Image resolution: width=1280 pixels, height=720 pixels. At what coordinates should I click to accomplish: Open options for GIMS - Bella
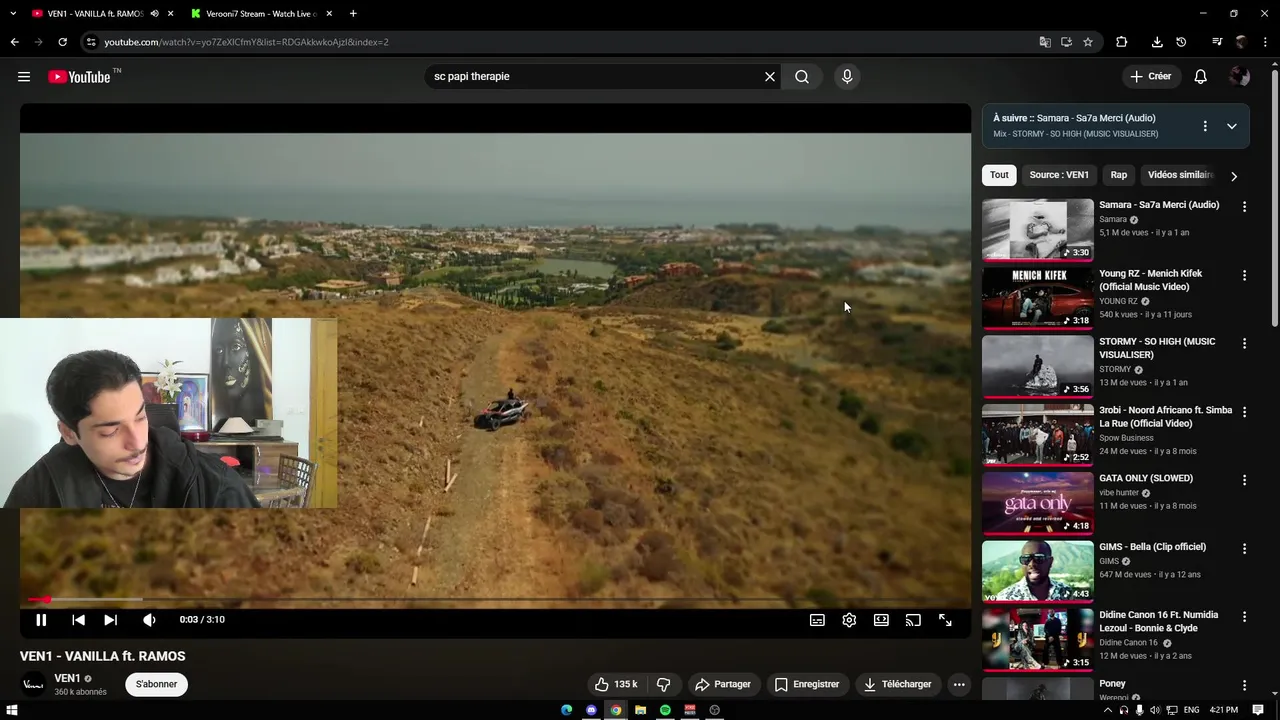click(x=1244, y=549)
